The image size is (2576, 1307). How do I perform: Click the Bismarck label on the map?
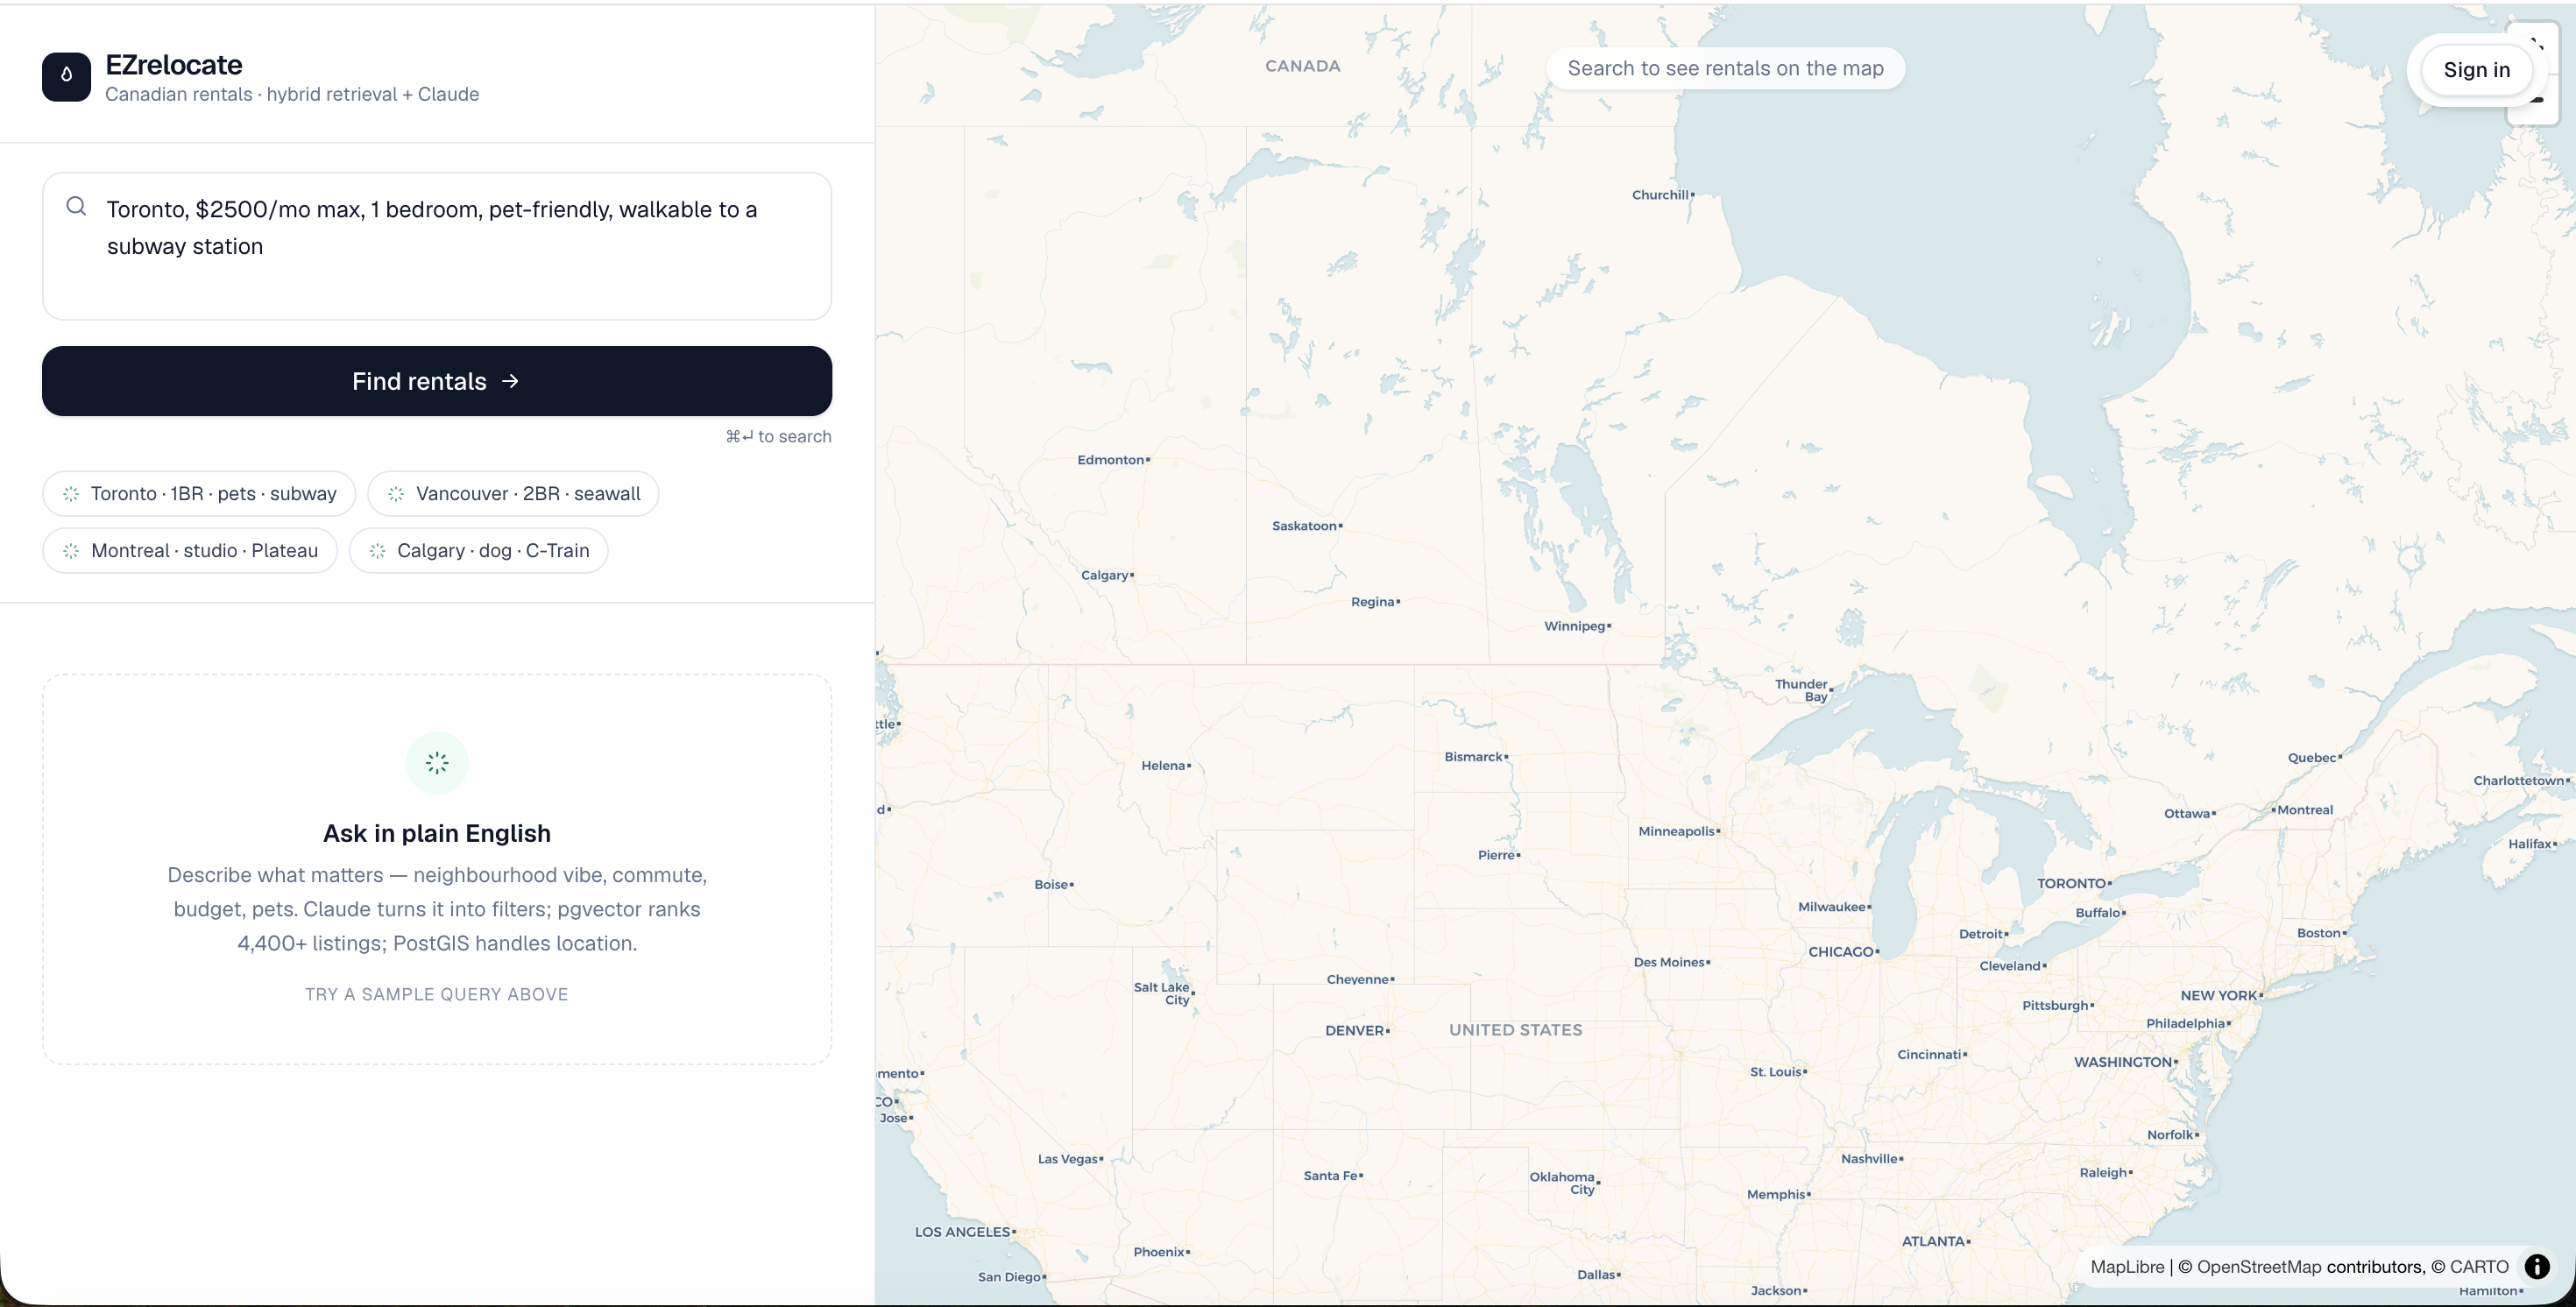click(x=1473, y=757)
